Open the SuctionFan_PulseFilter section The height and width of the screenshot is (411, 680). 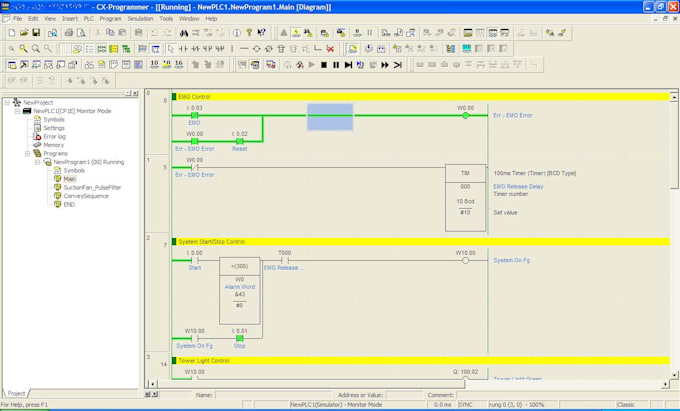tap(92, 187)
